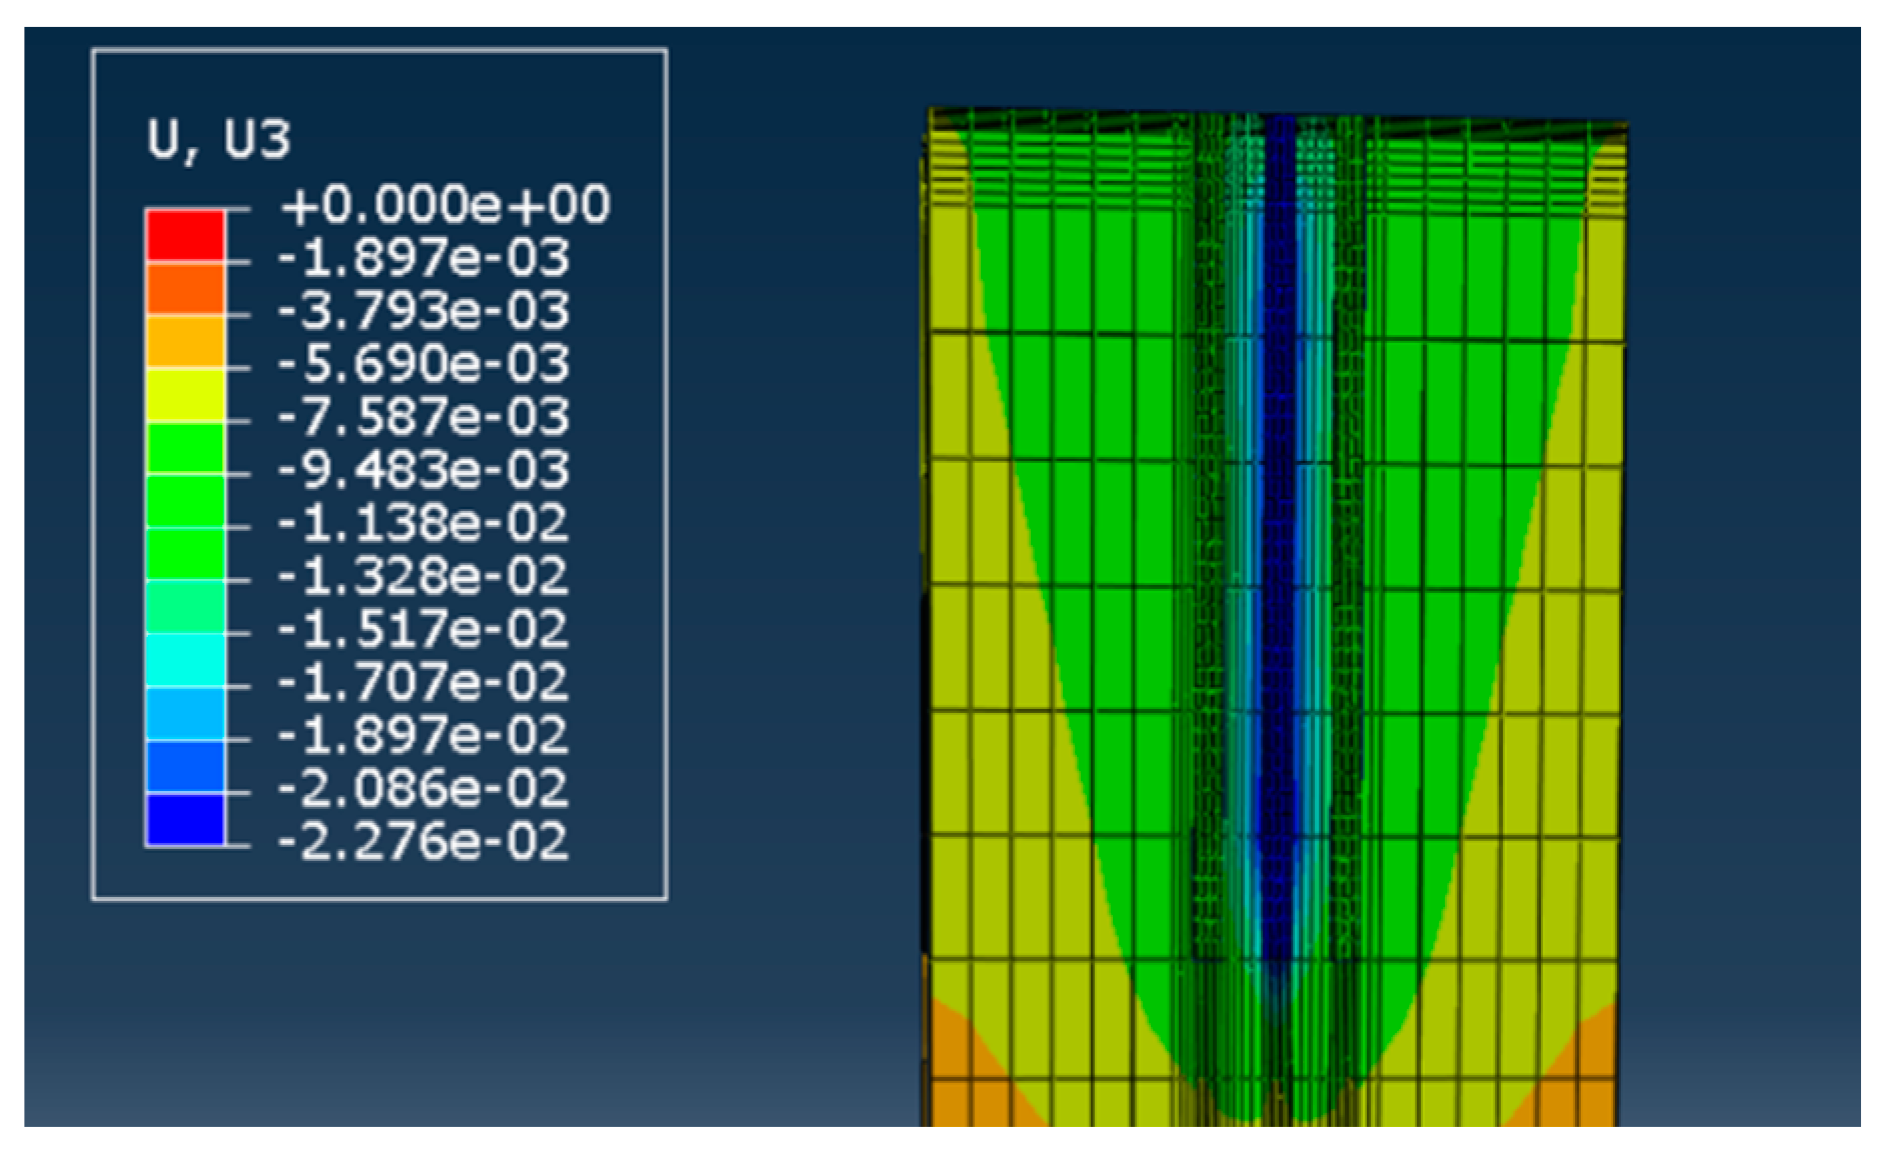1877x1160 pixels.
Task: Pick the amber swatch above -5.690e-03
Action: 185,342
